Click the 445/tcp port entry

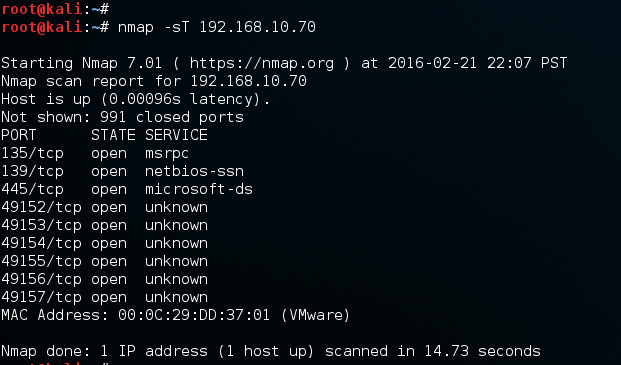click(x=32, y=190)
